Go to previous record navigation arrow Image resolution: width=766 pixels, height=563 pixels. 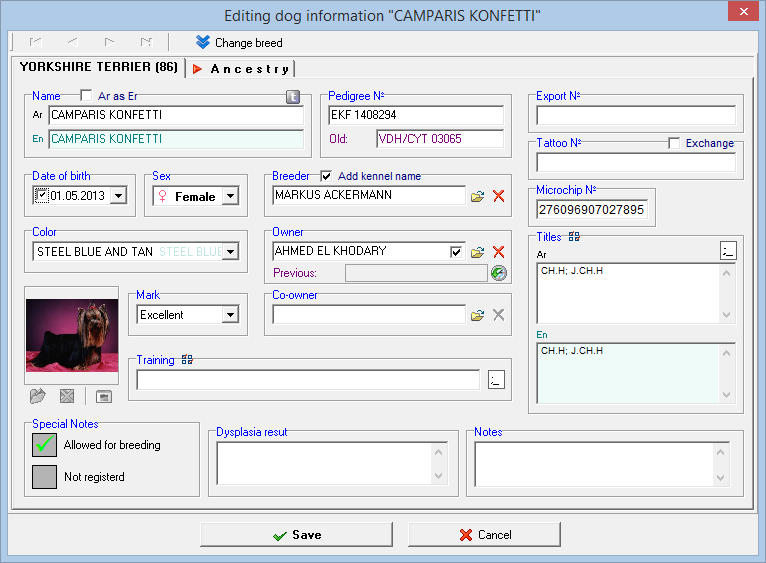pos(72,42)
